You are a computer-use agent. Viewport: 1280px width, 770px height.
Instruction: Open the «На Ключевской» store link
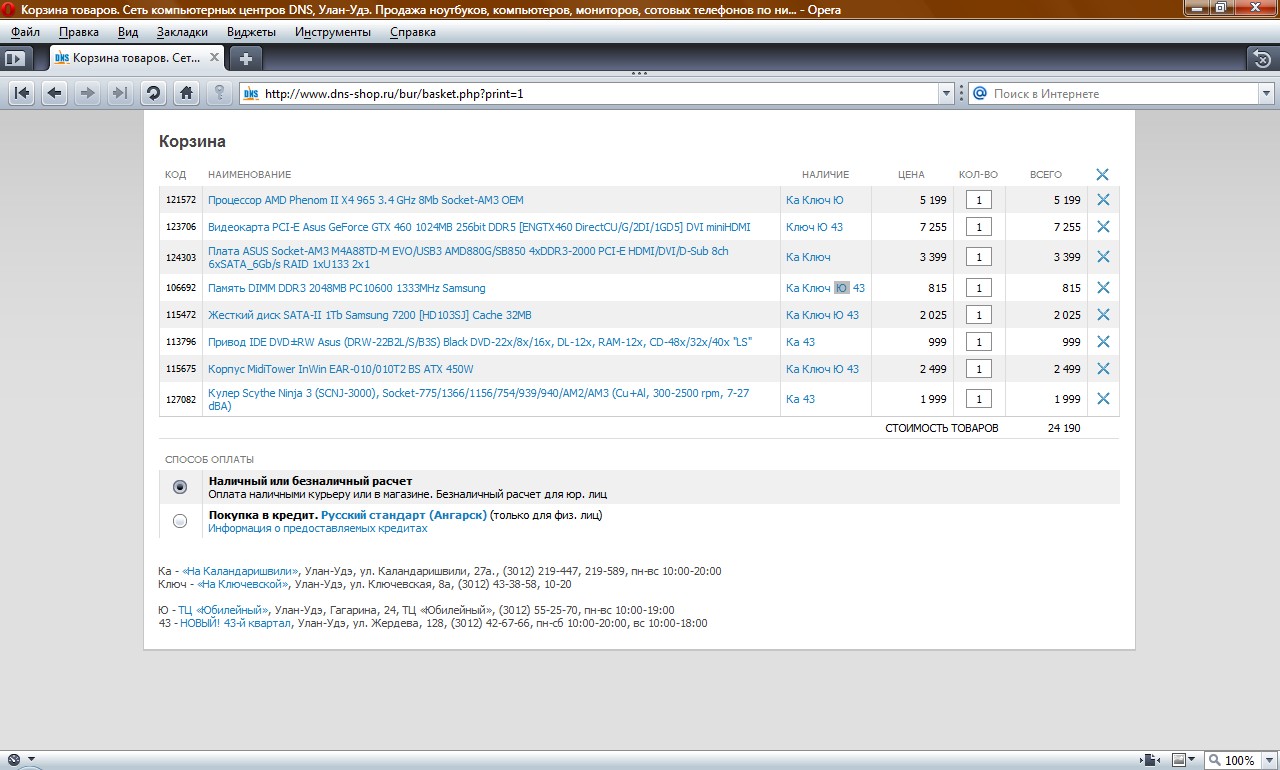pos(243,584)
